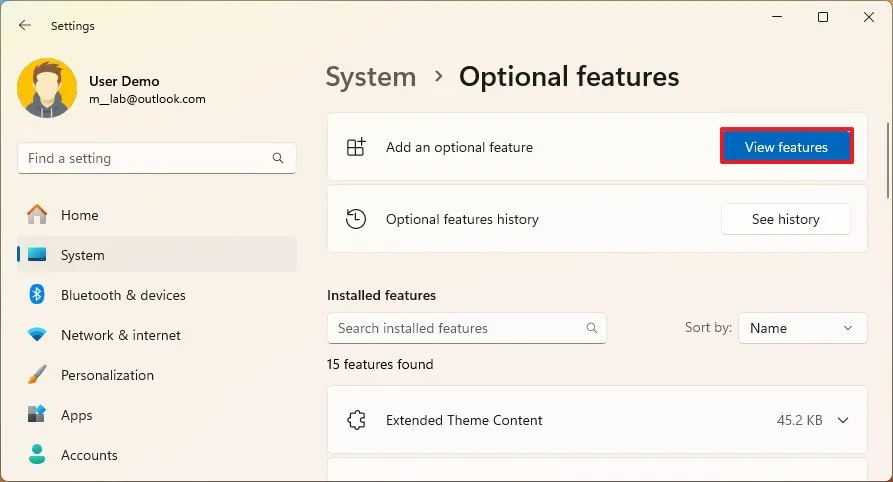
Task: Click the Optional features history clock icon
Action: coord(356,219)
